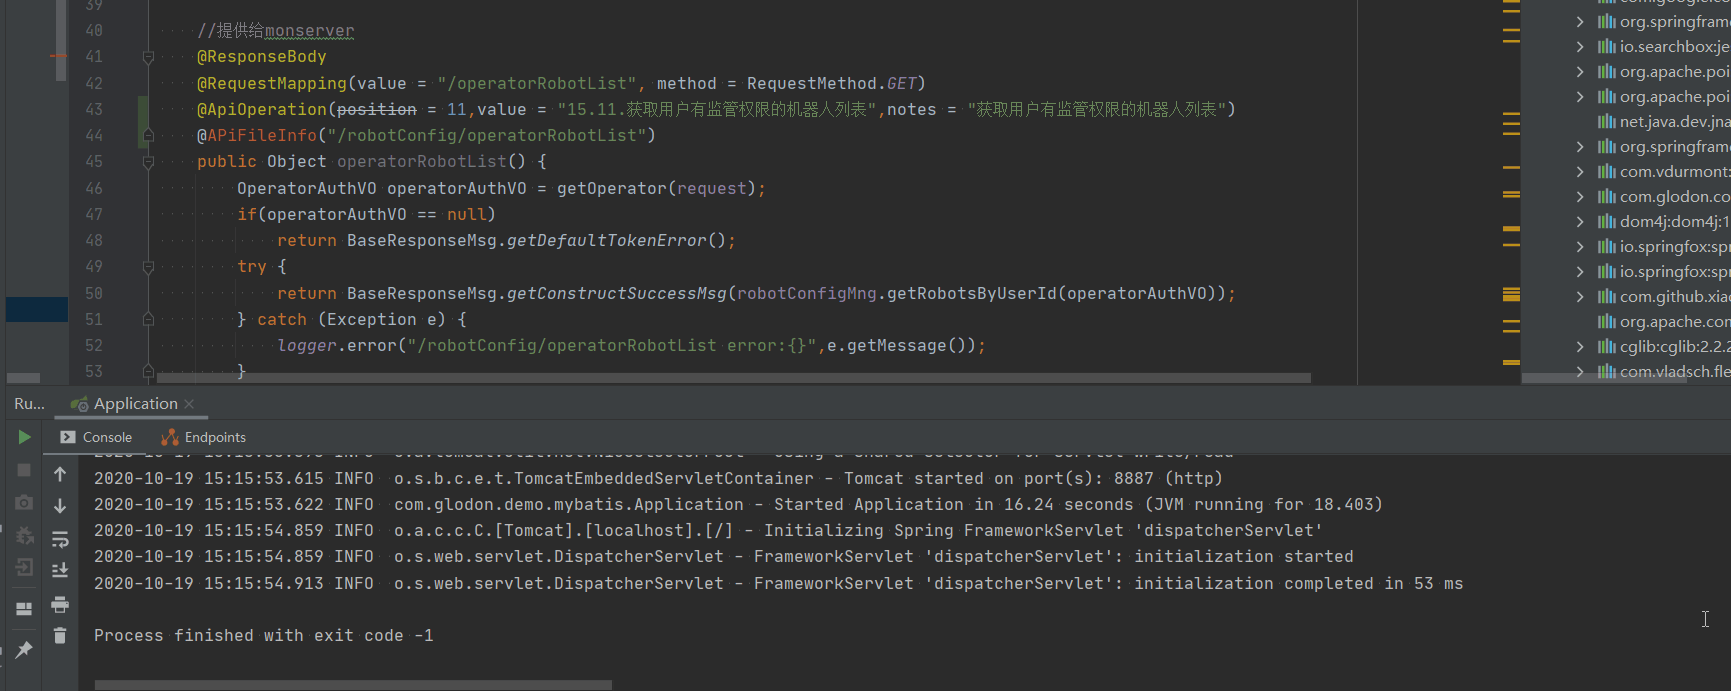Image resolution: width=1731 pixels, height=691 pixels.
Task: Click the Exit icon in Run sidebar
Action: pos(24,568)
